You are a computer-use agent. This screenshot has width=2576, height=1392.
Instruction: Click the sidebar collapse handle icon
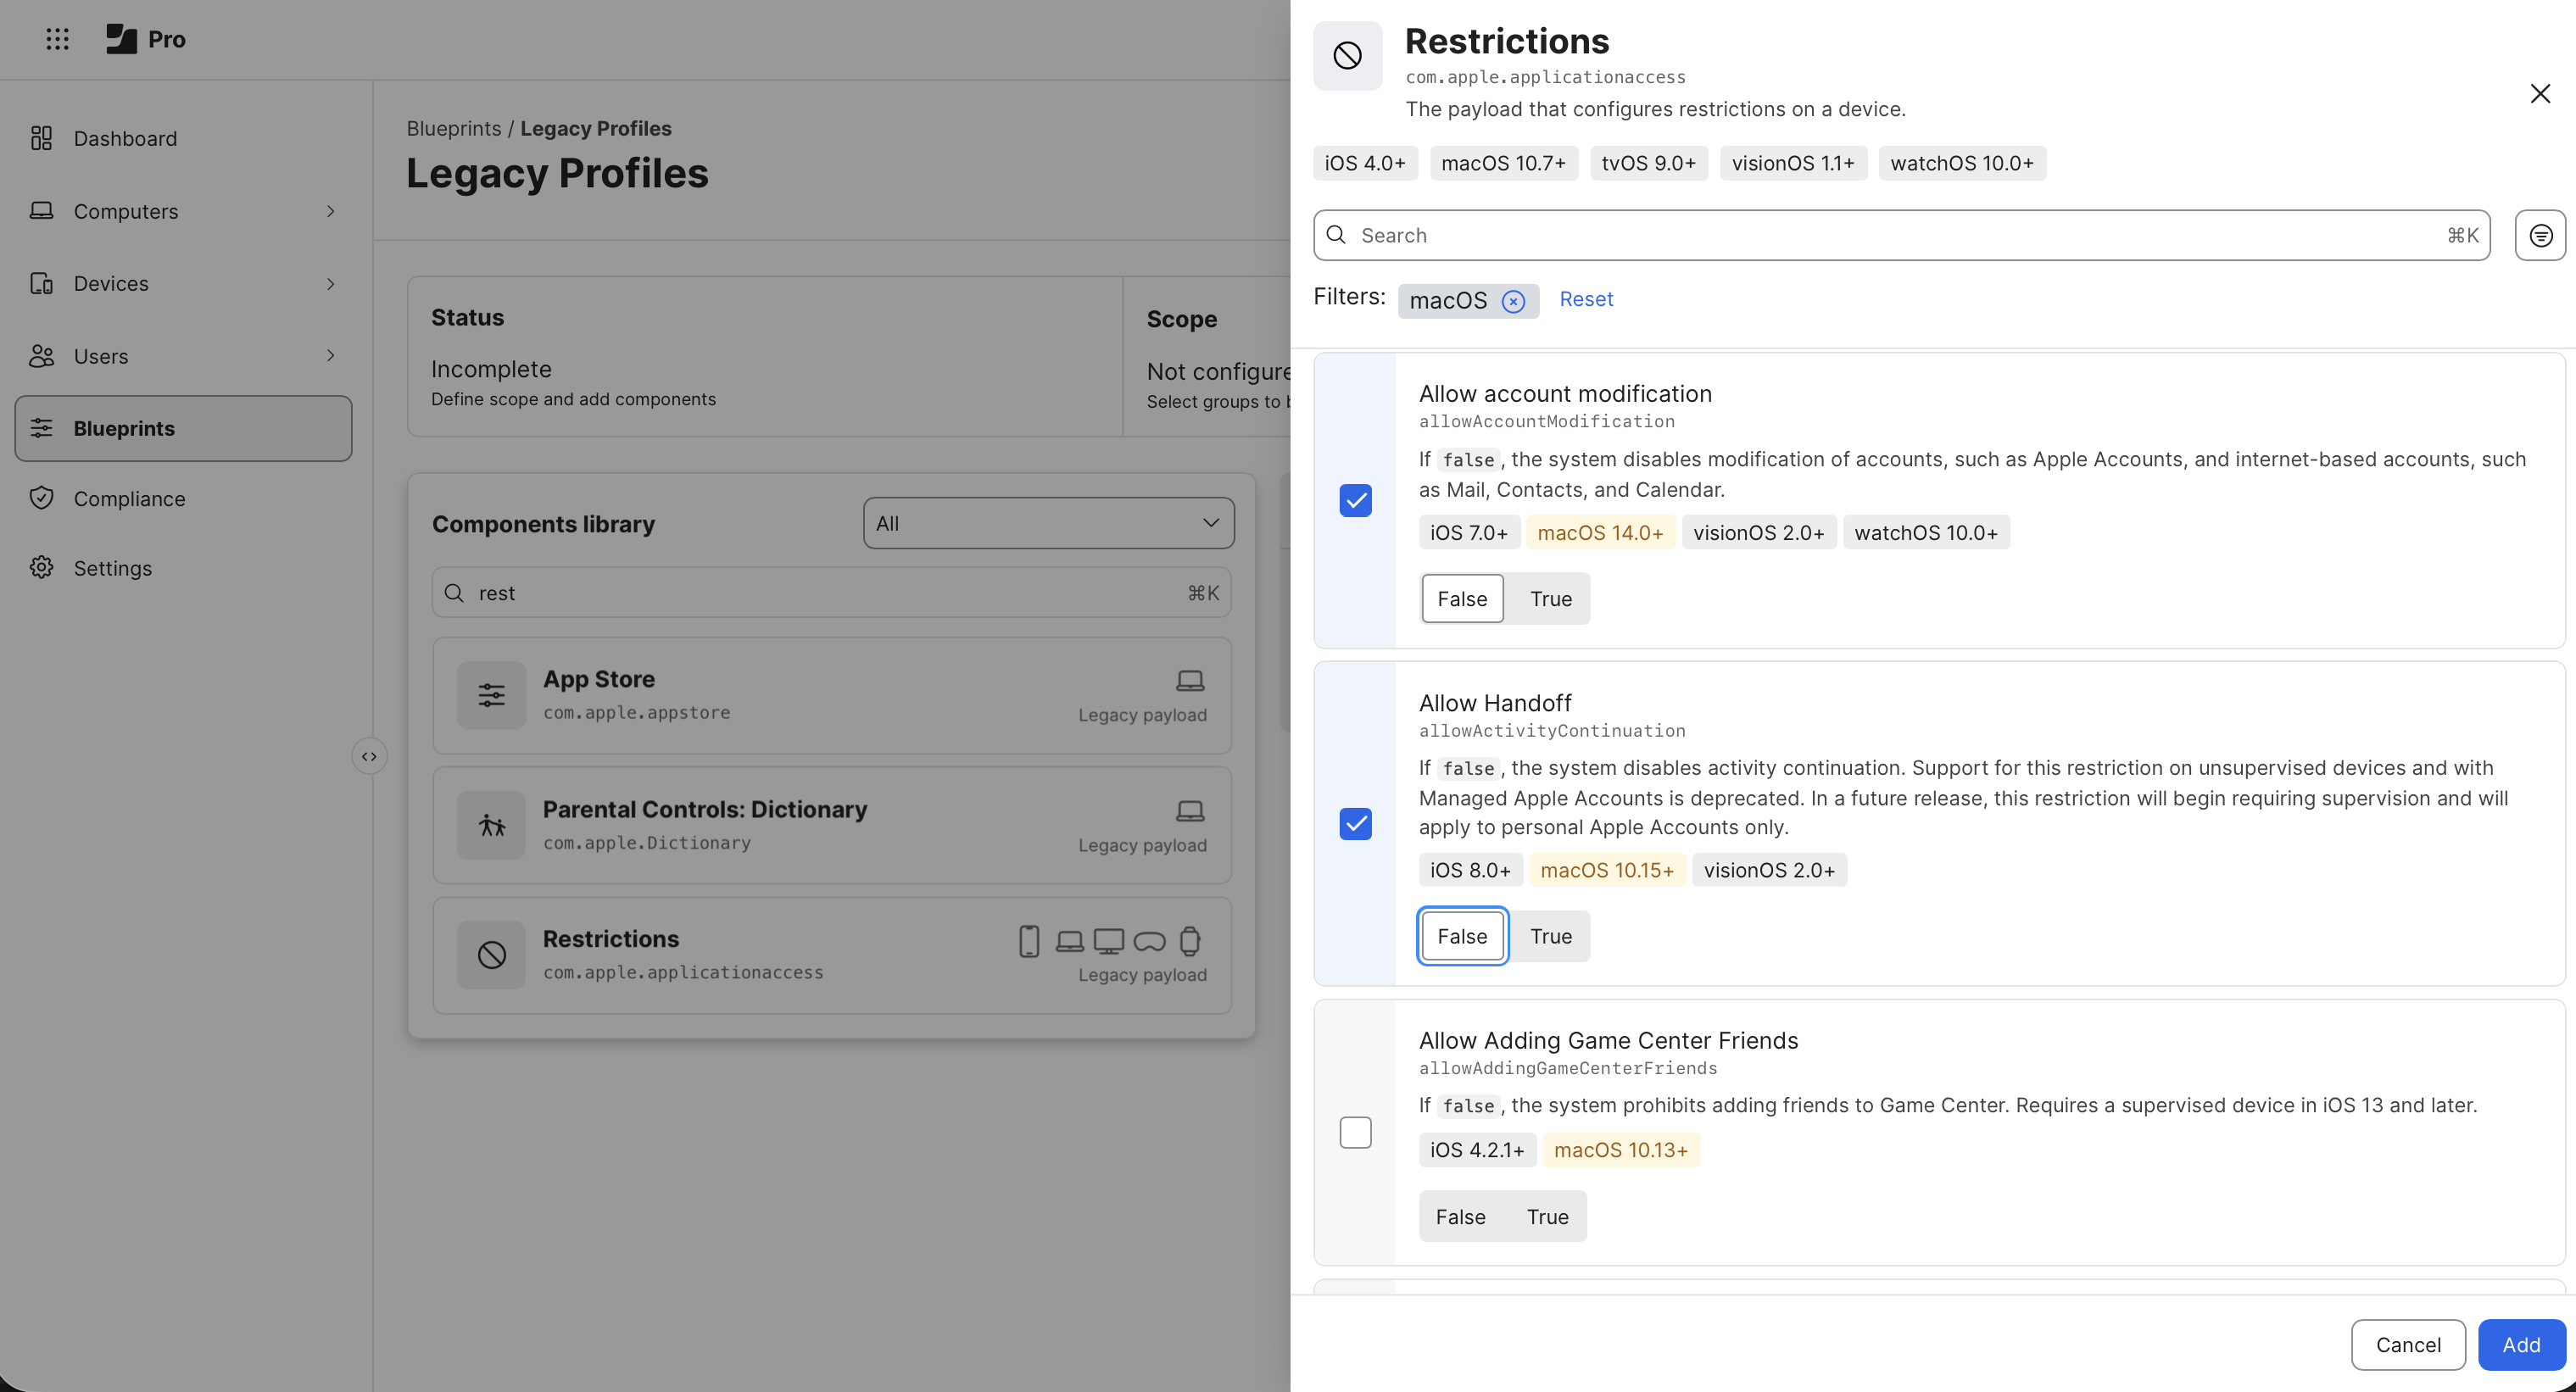(369, 756)
